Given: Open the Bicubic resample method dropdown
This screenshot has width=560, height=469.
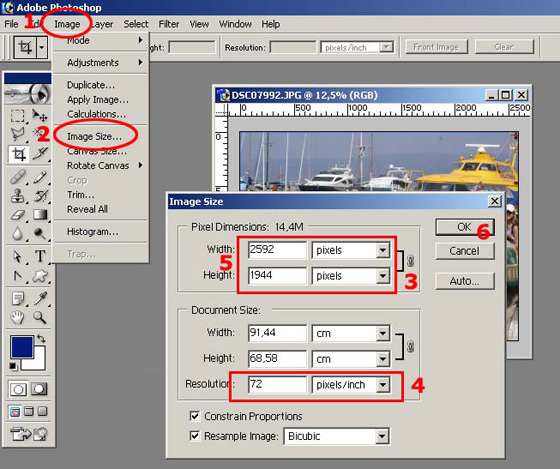Looking at the screenshot, I should point(382,436).
